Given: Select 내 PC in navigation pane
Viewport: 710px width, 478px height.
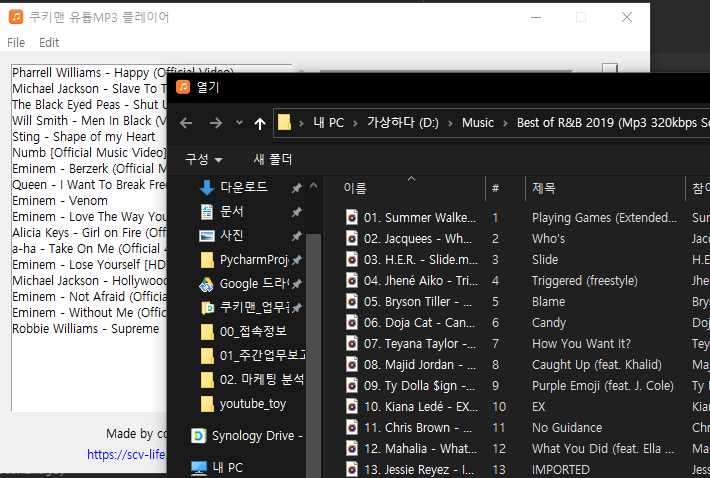Looking at the screenshot, I should pos(217,468).
